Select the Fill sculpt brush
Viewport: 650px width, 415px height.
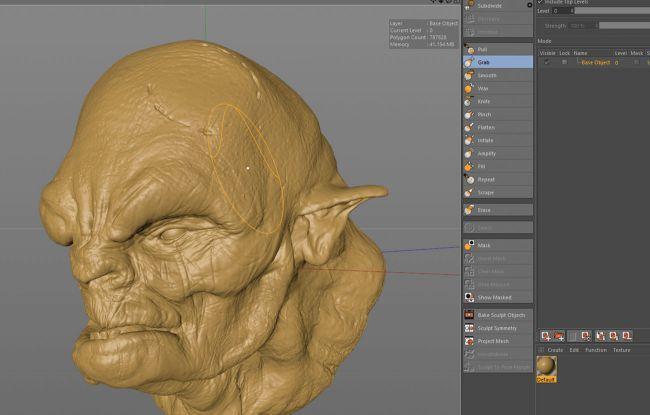pos(497,166)
